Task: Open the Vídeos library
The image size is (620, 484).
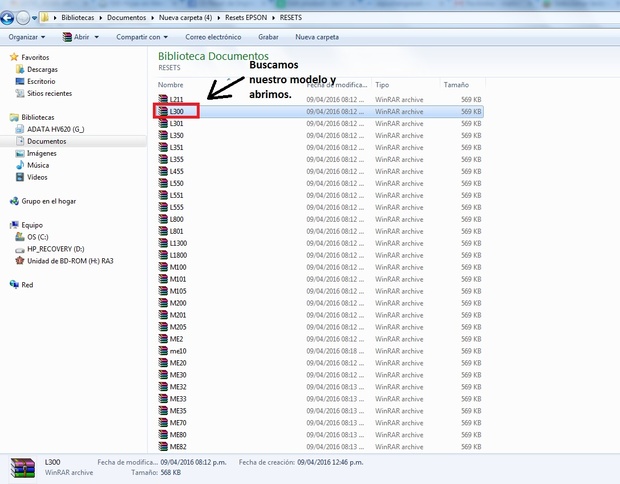Action: (37, 177)
